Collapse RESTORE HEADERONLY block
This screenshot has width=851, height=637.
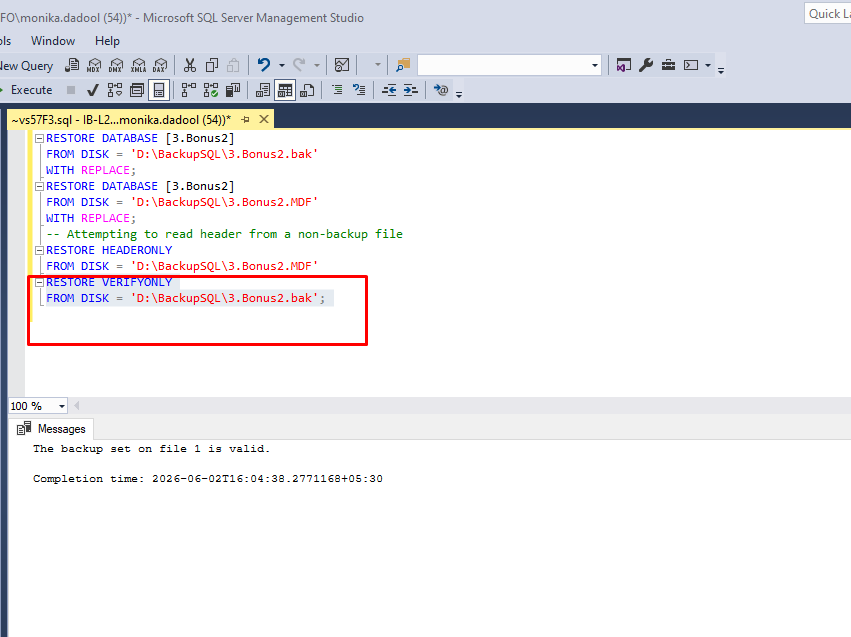click(x=39, y=251)
